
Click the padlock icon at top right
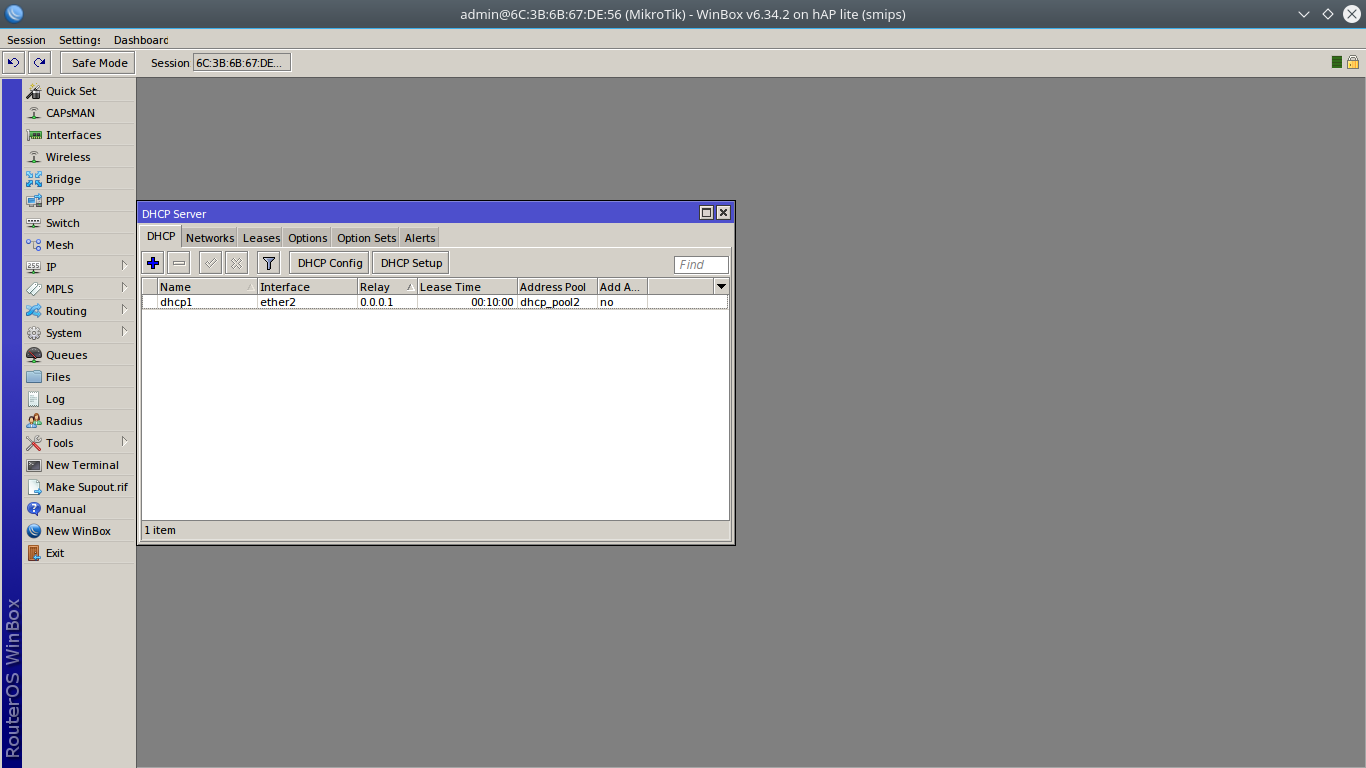(1353, 62)
